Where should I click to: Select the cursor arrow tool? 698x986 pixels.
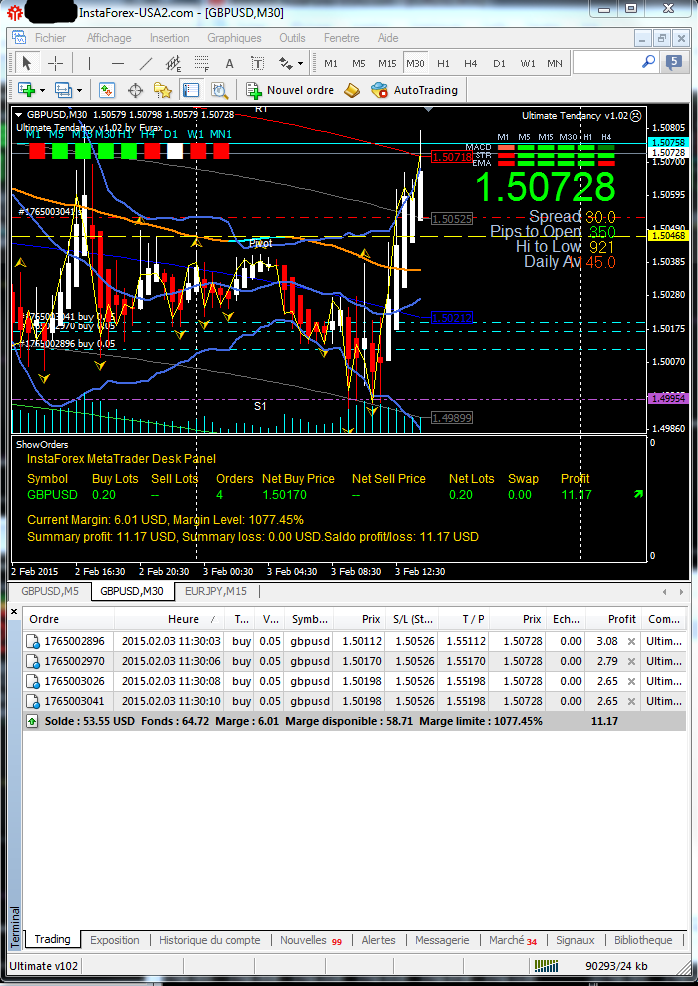tap(26, 63)
